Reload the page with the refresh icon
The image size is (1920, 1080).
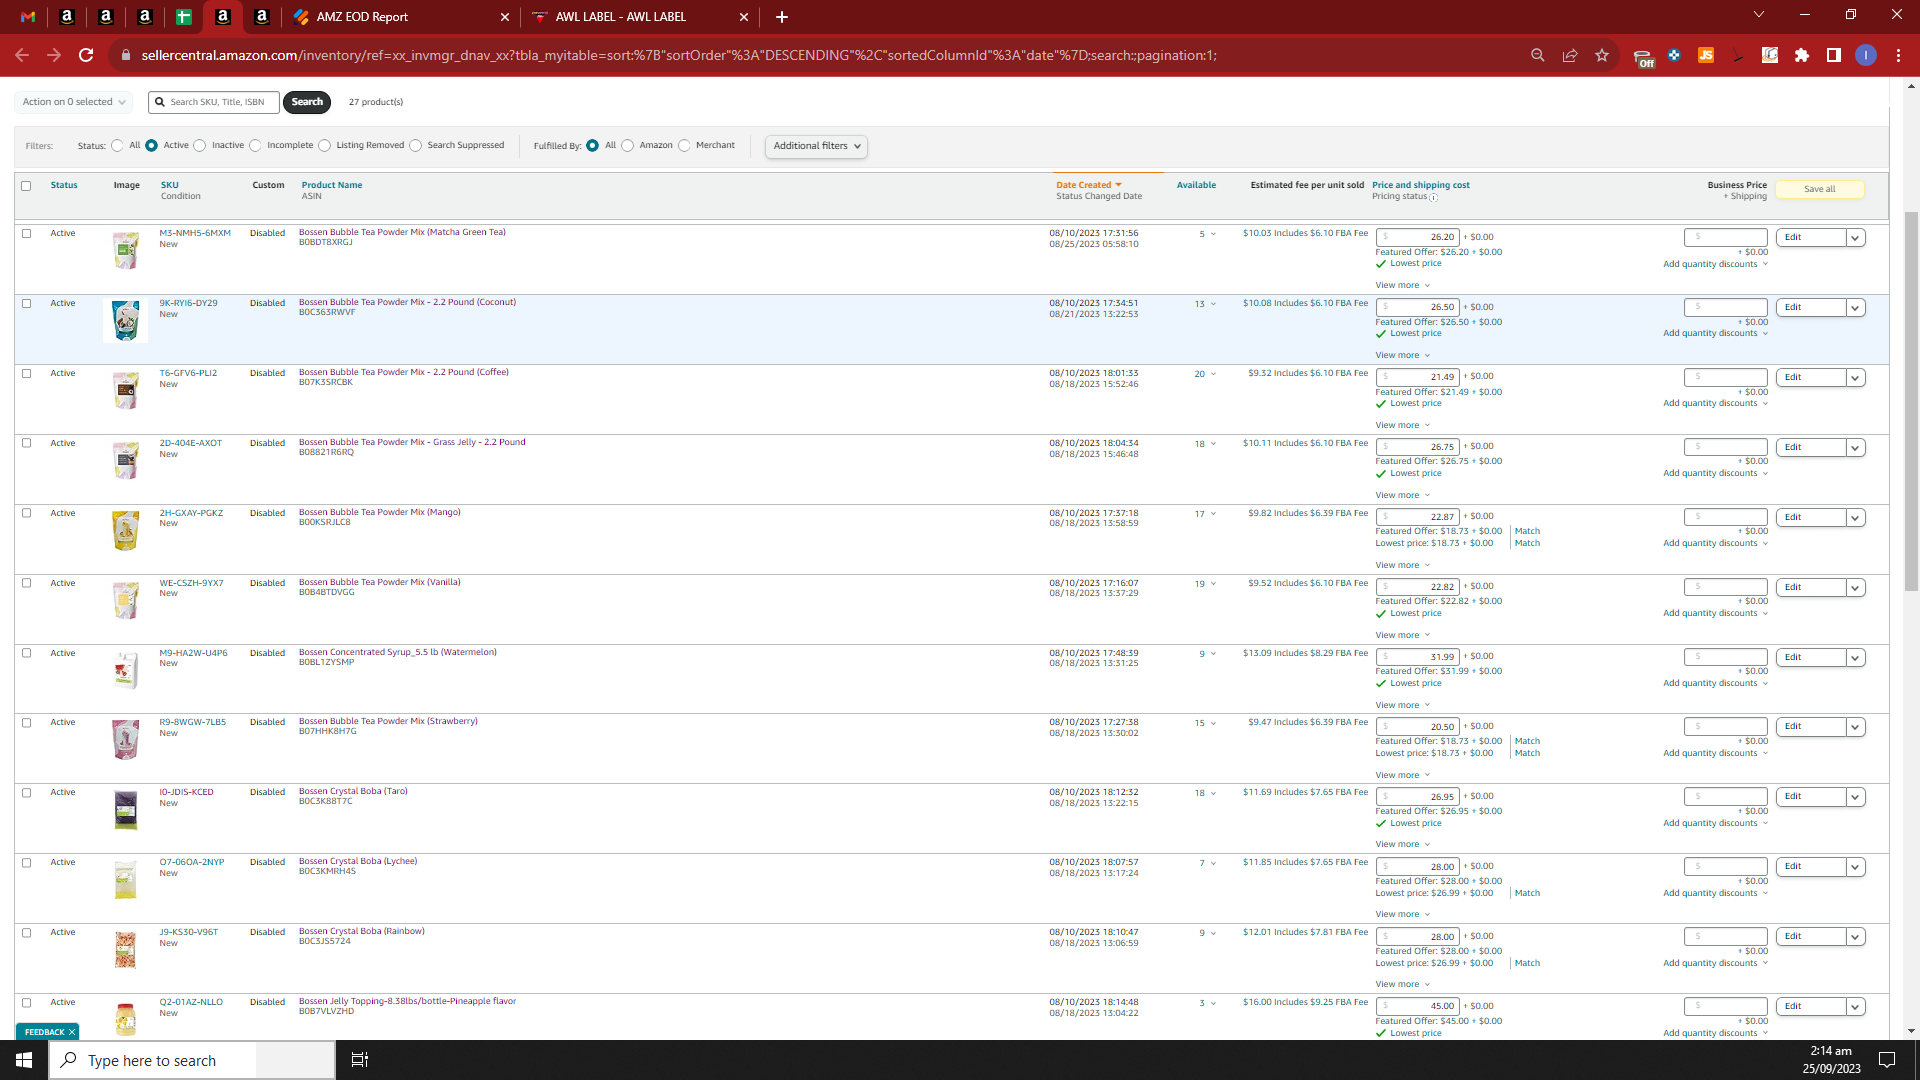[86, 55]
